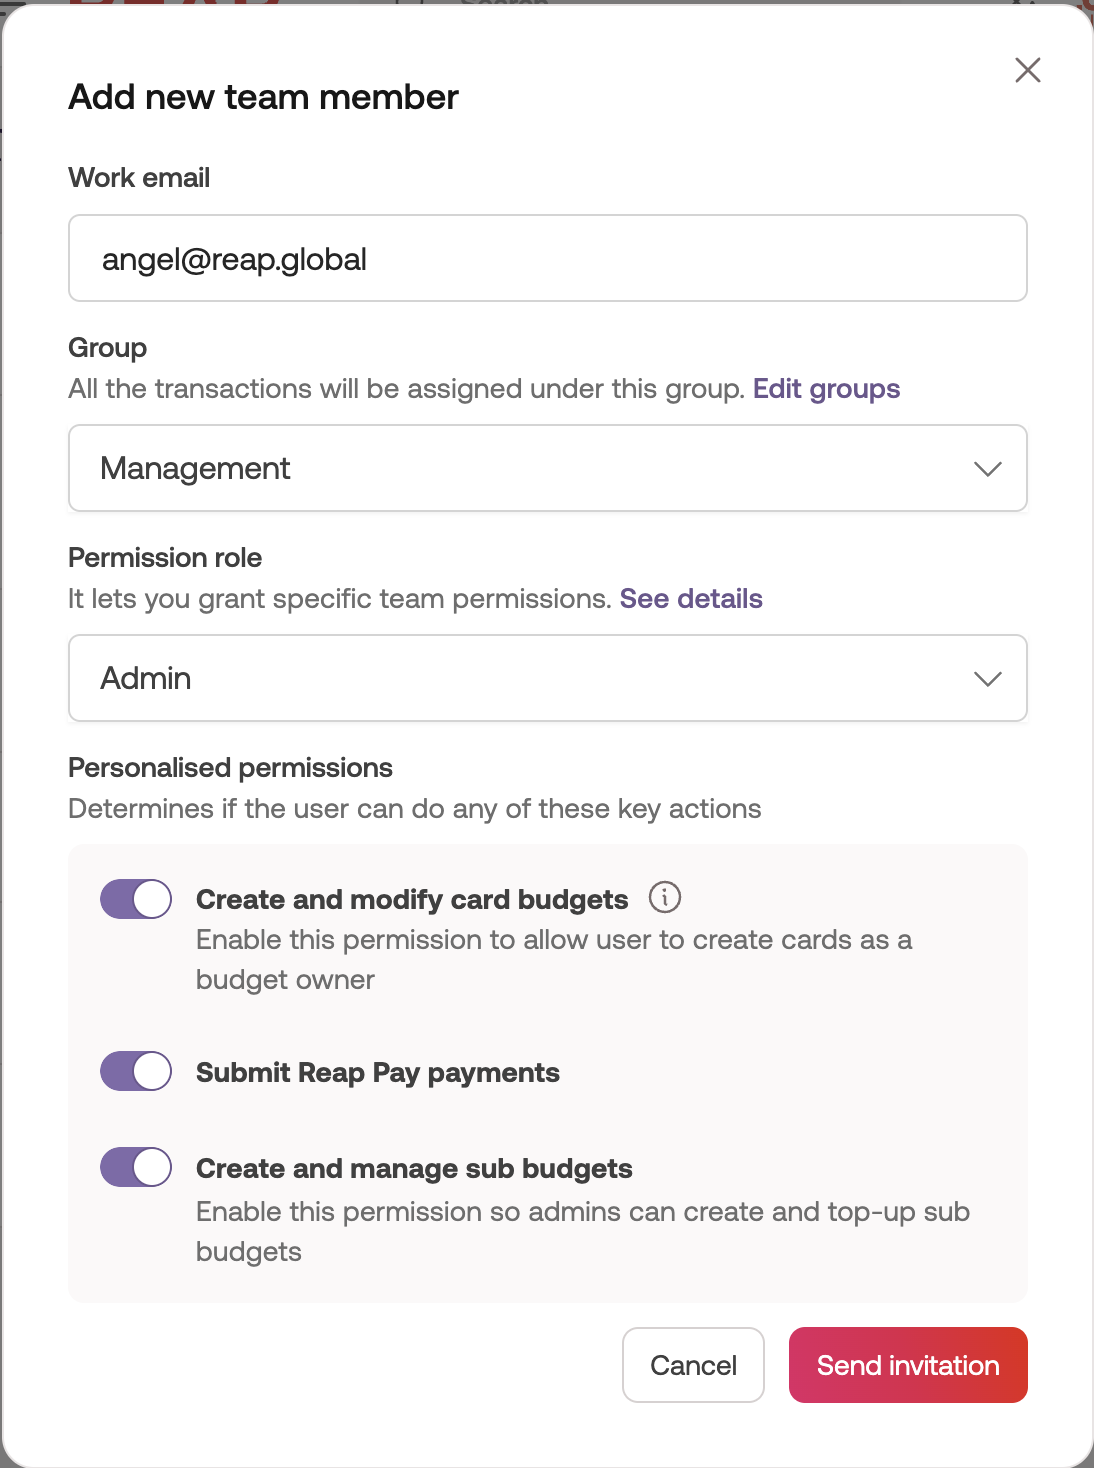Click the Work email field label
This screenshot has width=1094, height=1468.
[139, 177]
